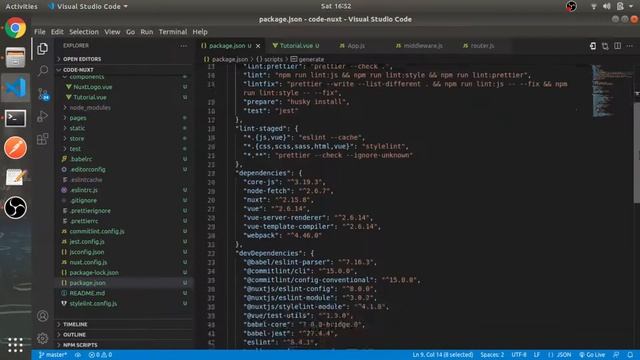Open Files manager from the dock
Screen dimensions: 640x360
16,57
